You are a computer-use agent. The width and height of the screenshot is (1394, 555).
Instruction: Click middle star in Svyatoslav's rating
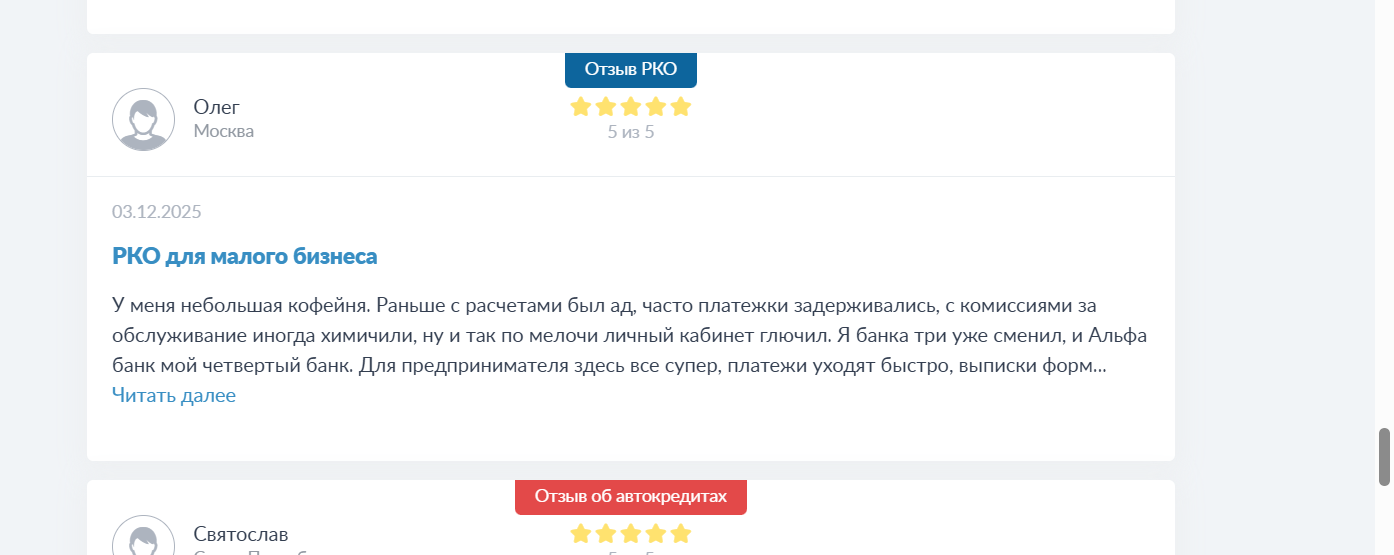click(631, 534)
